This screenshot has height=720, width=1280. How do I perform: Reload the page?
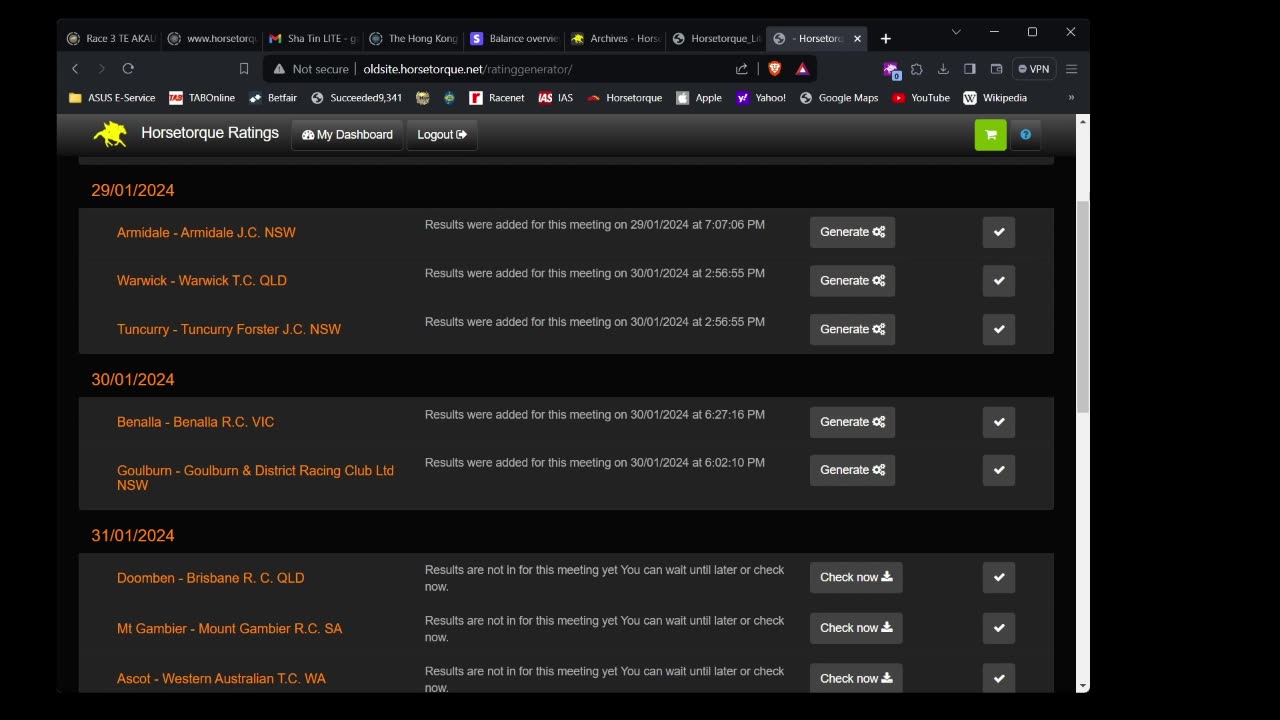pyautogui.click(x=128, y=69)
